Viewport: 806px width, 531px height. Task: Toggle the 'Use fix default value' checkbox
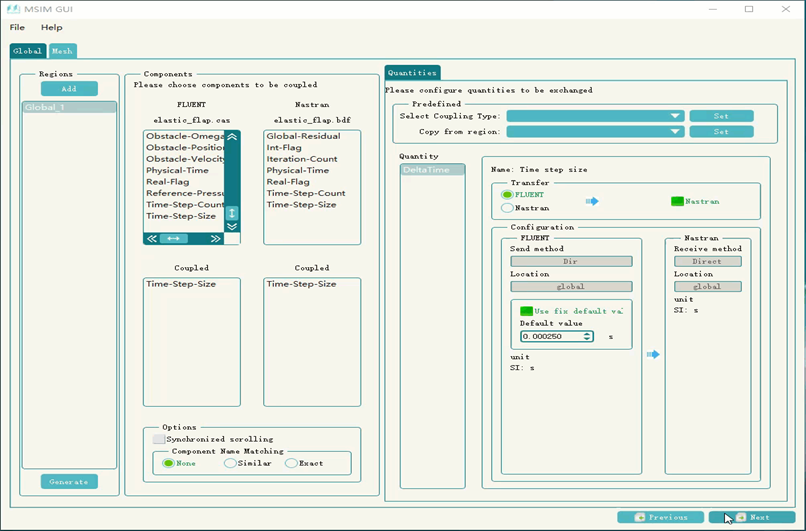(526, 311)
